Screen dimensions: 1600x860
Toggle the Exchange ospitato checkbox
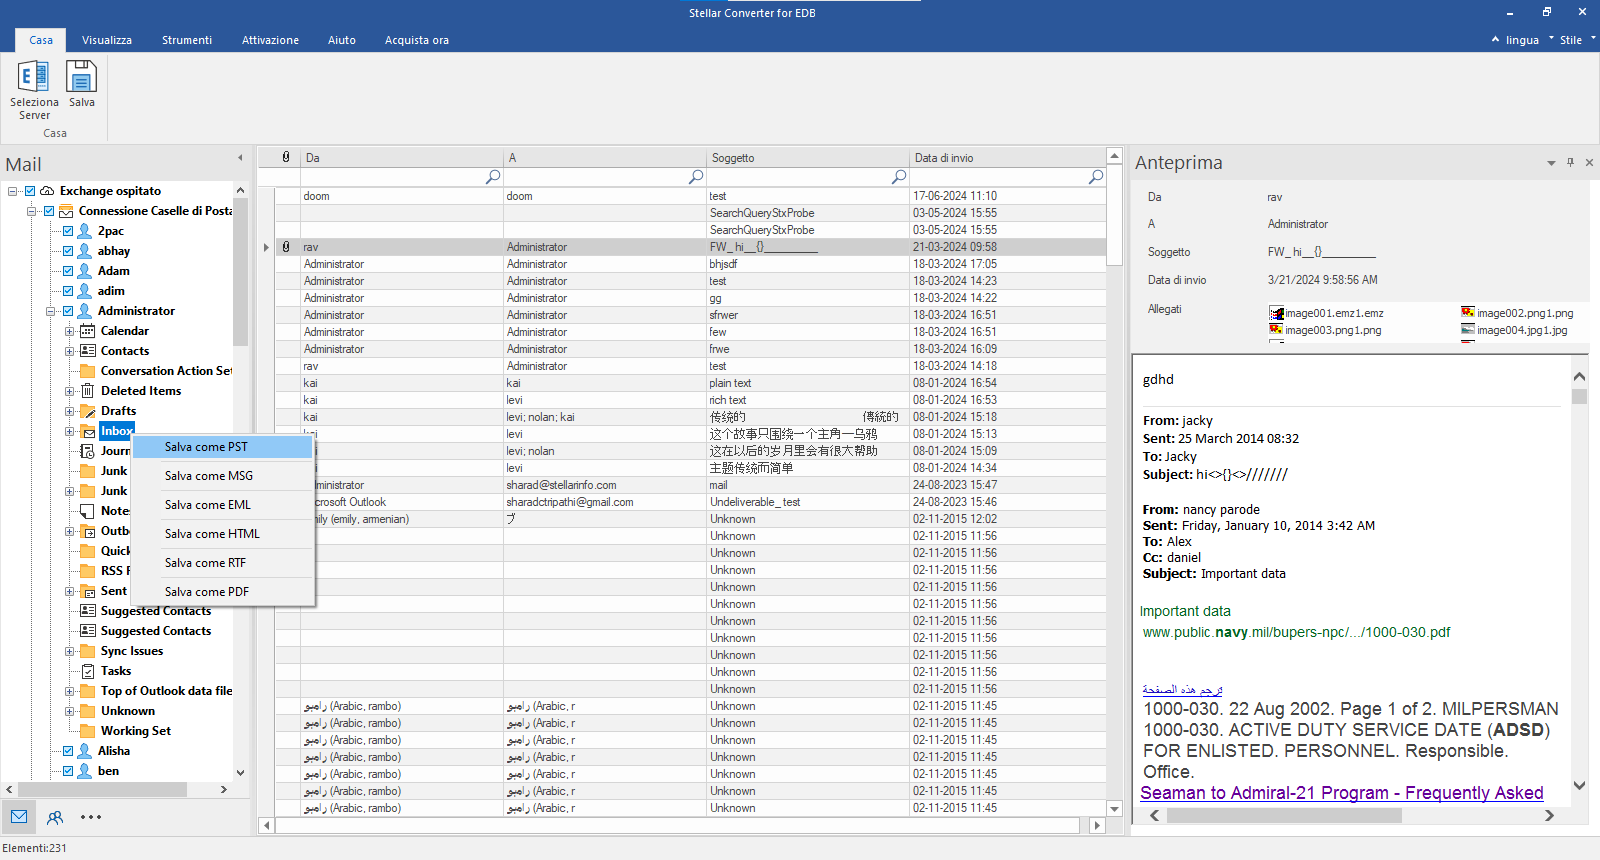[30, 191]
